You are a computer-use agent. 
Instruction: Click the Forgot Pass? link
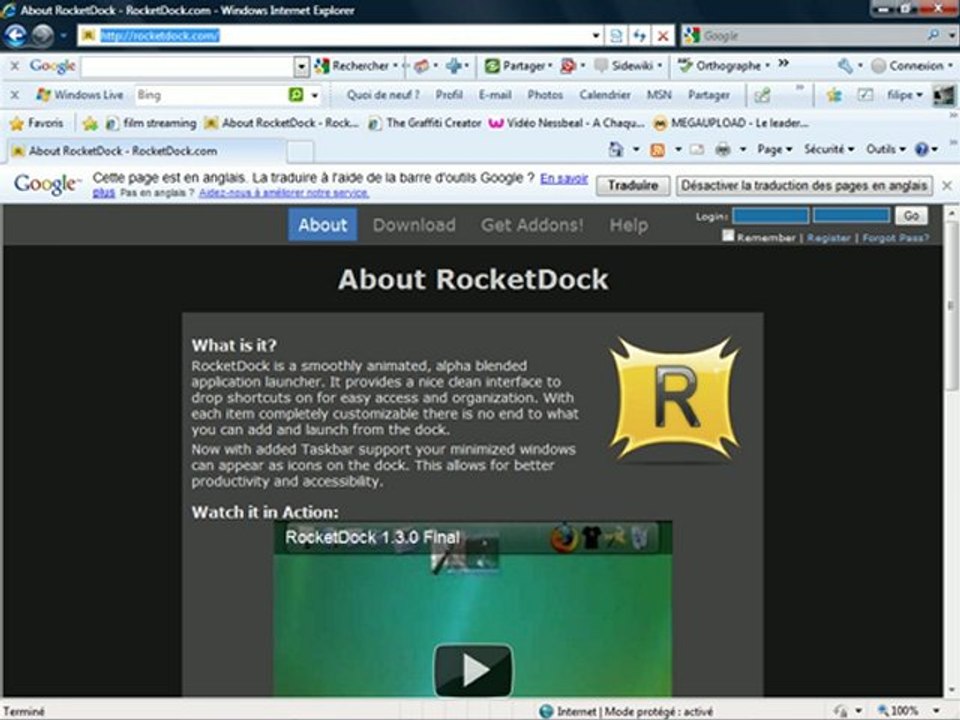pos(895,238)
